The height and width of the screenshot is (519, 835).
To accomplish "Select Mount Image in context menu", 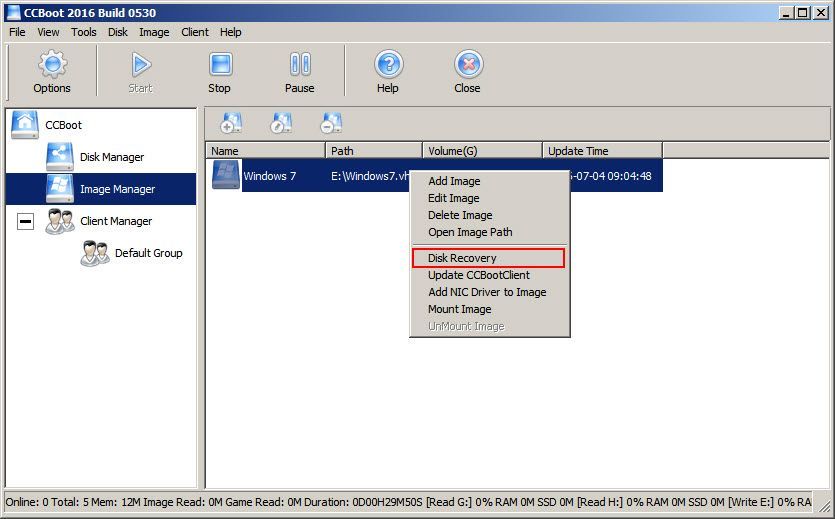I will (489, 309).
